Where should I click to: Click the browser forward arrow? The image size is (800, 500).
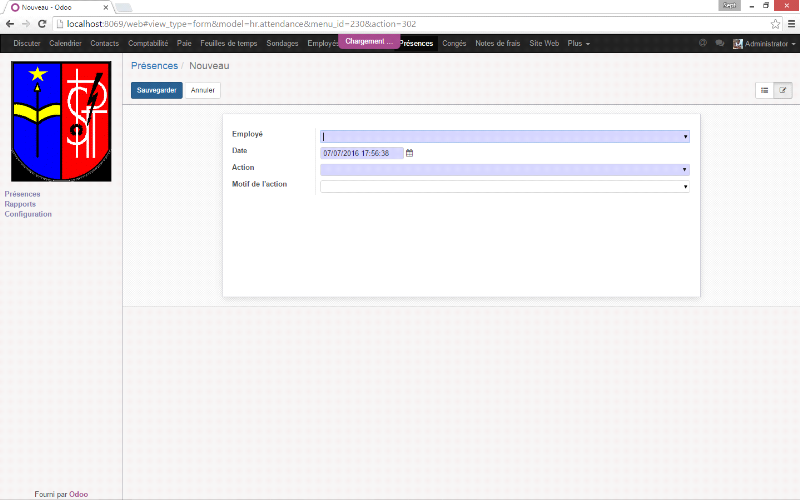click(26, 24)
